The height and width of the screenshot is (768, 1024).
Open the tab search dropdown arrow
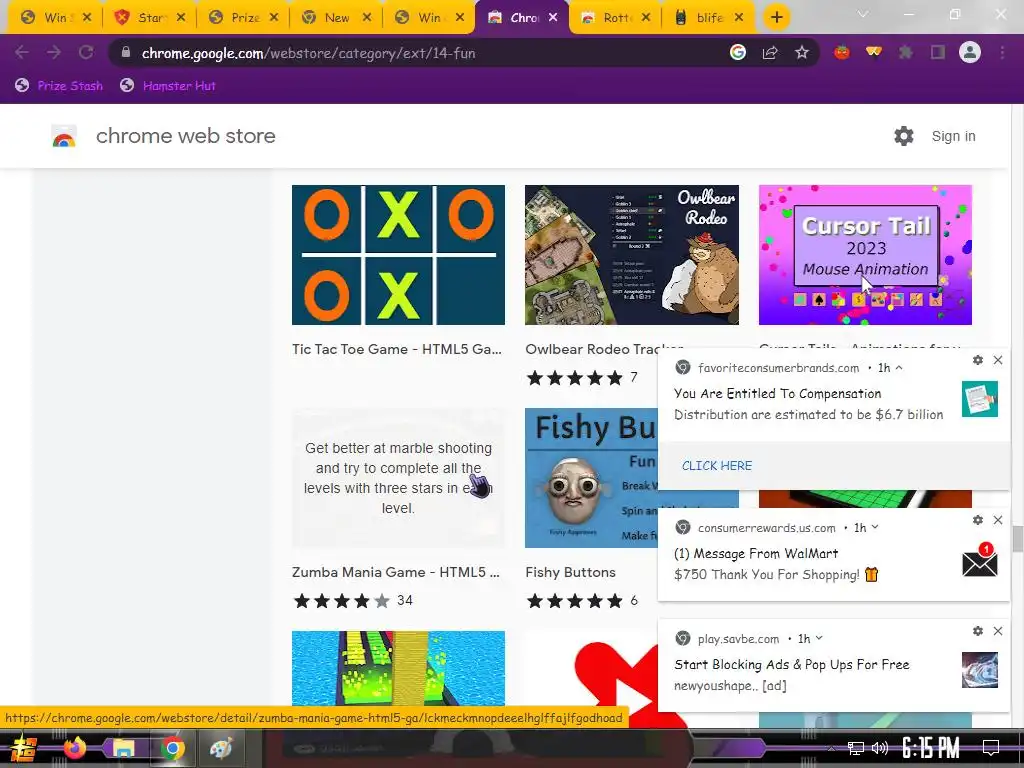click(863, 14)
